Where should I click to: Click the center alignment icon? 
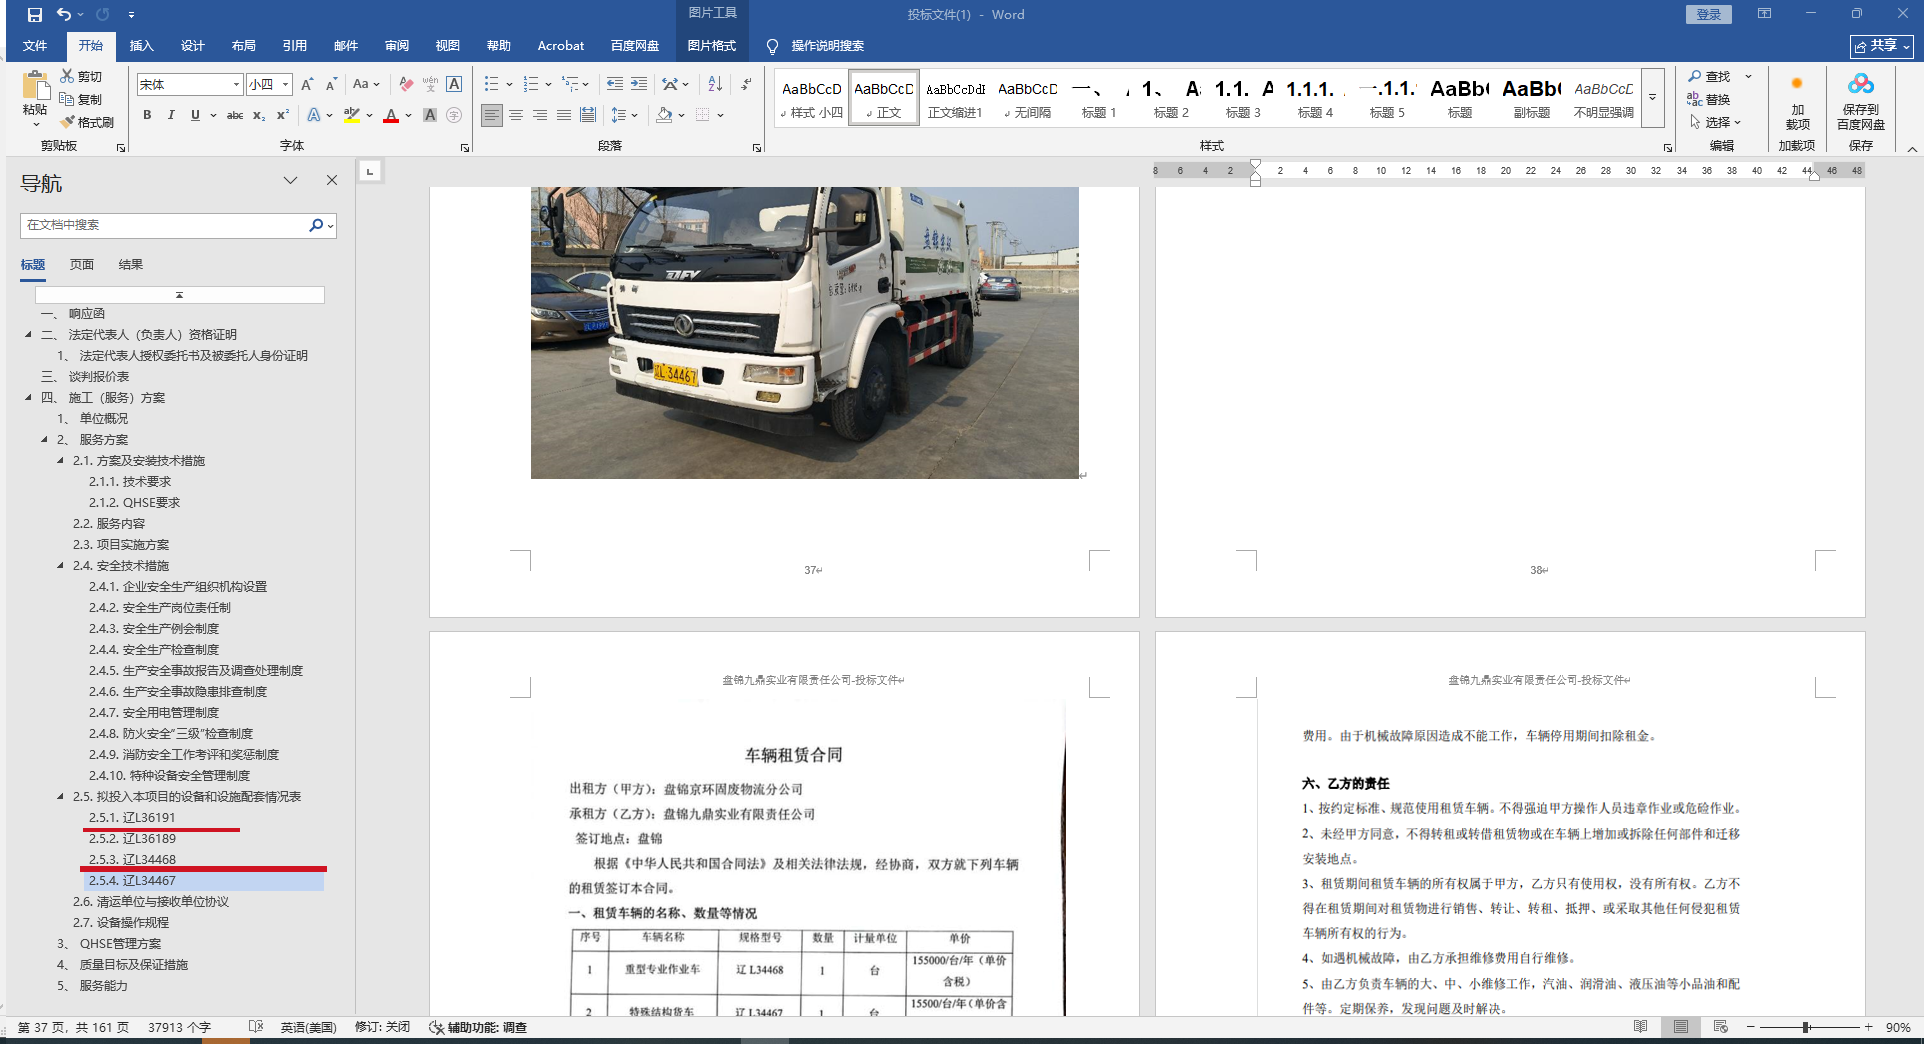click(516, 115)
